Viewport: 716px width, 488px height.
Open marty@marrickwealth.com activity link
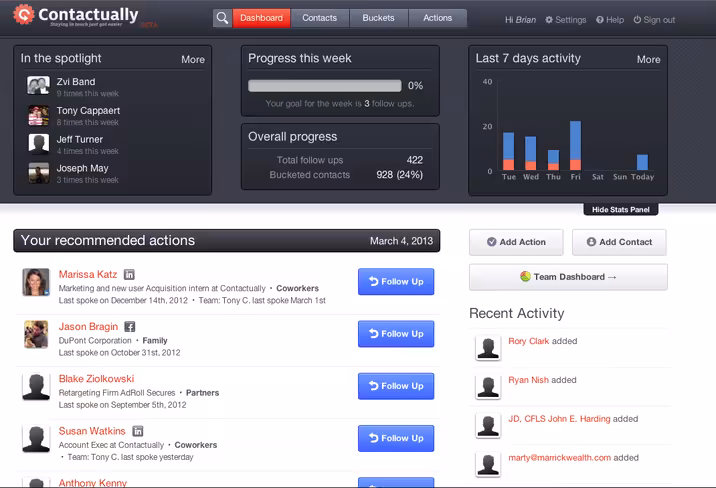[x=559, y=457]
